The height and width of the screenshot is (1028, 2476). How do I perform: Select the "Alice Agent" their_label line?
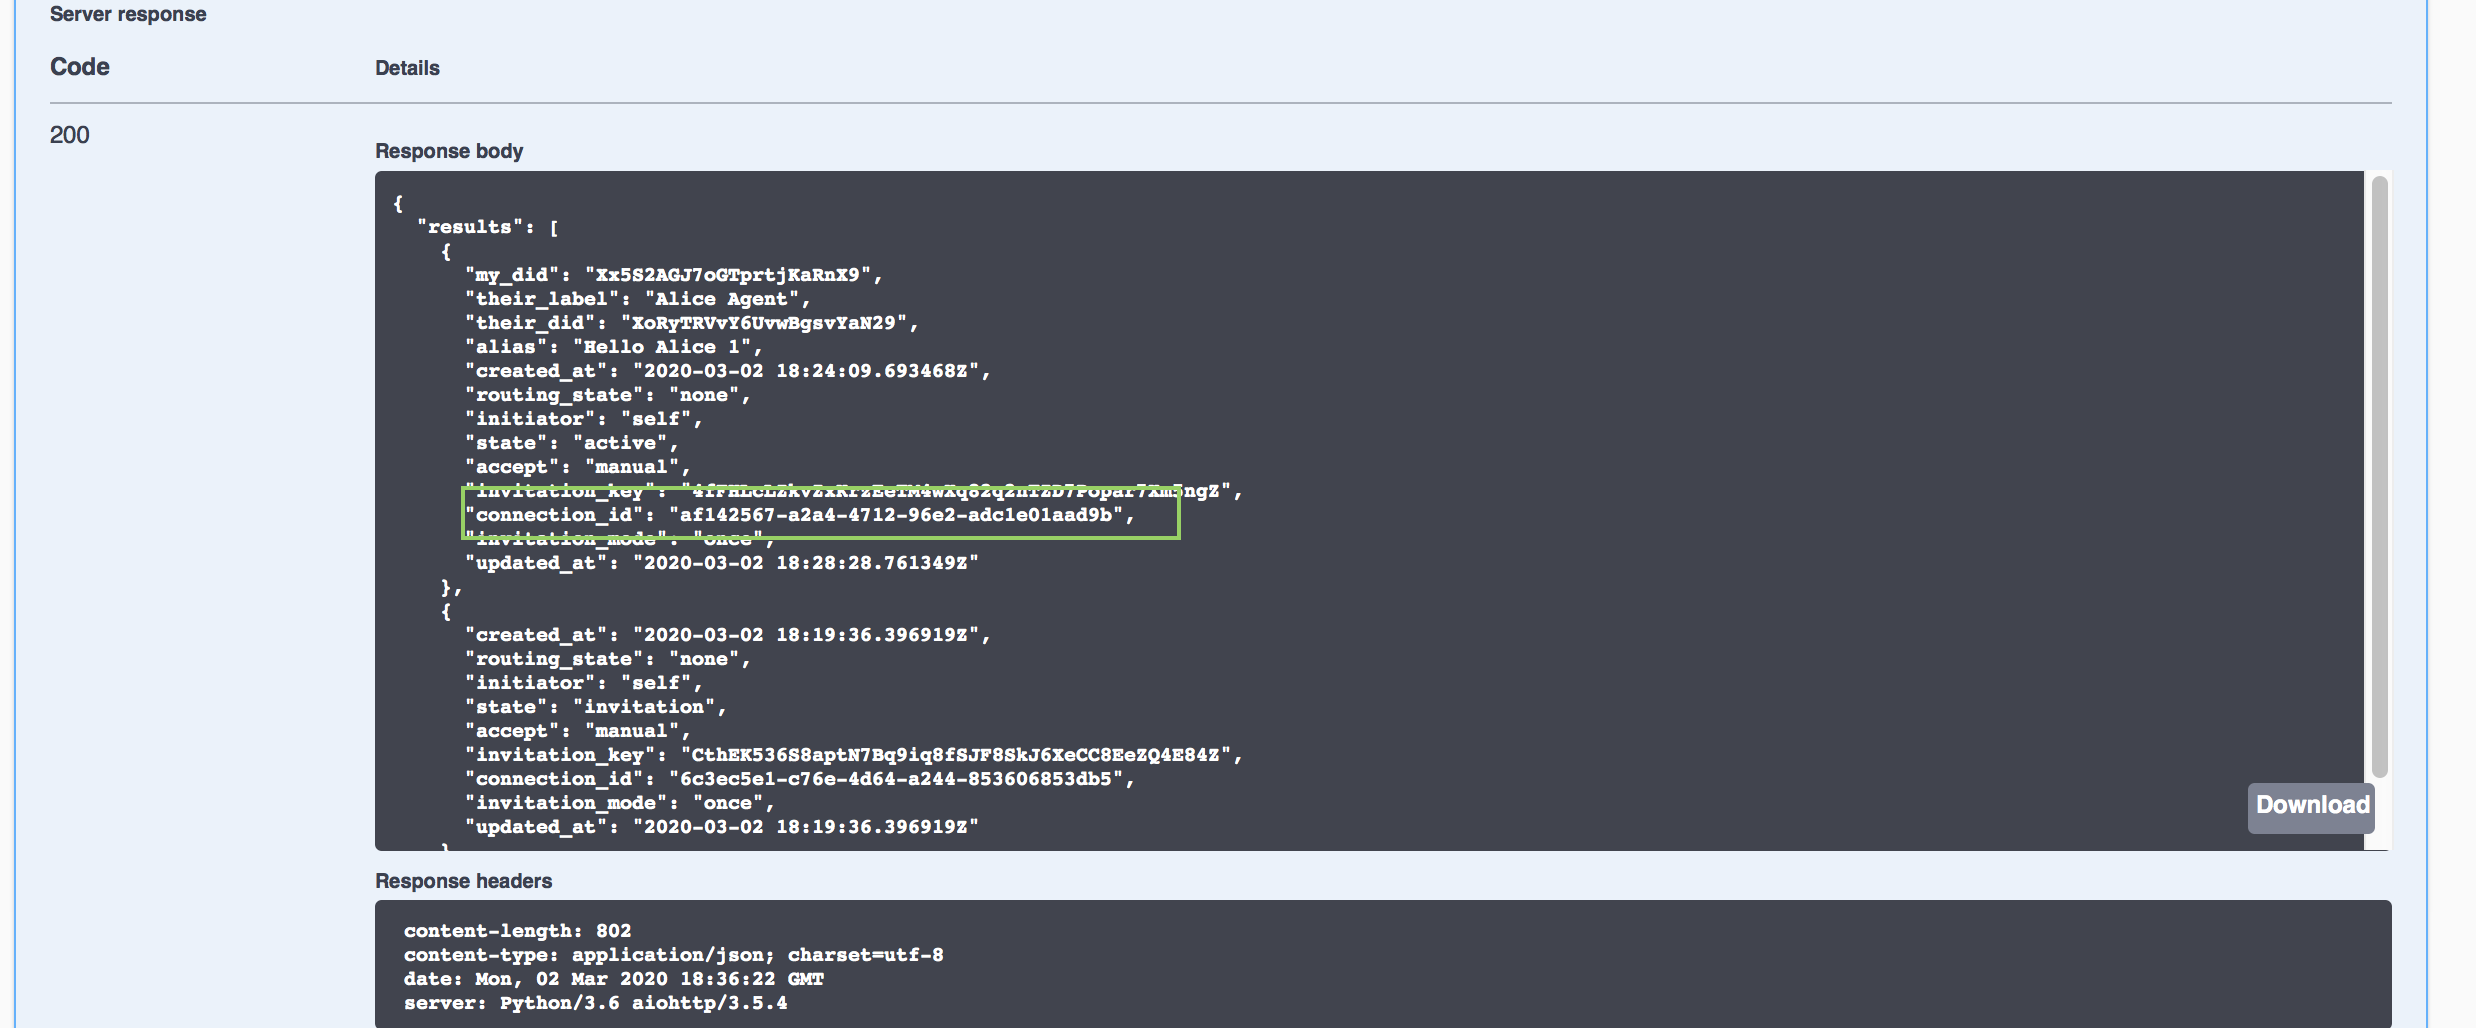pos(637,299)
